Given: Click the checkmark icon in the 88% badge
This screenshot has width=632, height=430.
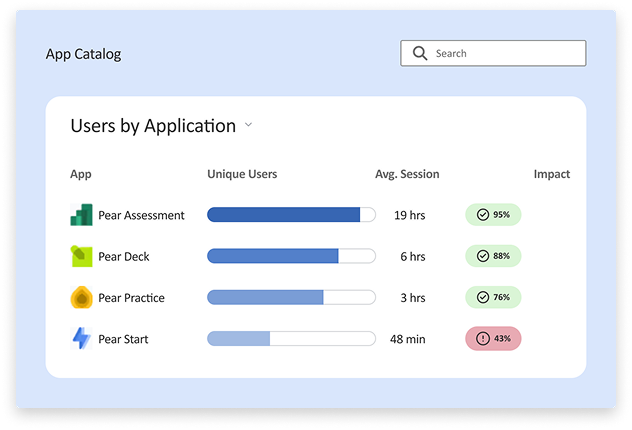Looking at the screenshot, I should coord(483,256).
